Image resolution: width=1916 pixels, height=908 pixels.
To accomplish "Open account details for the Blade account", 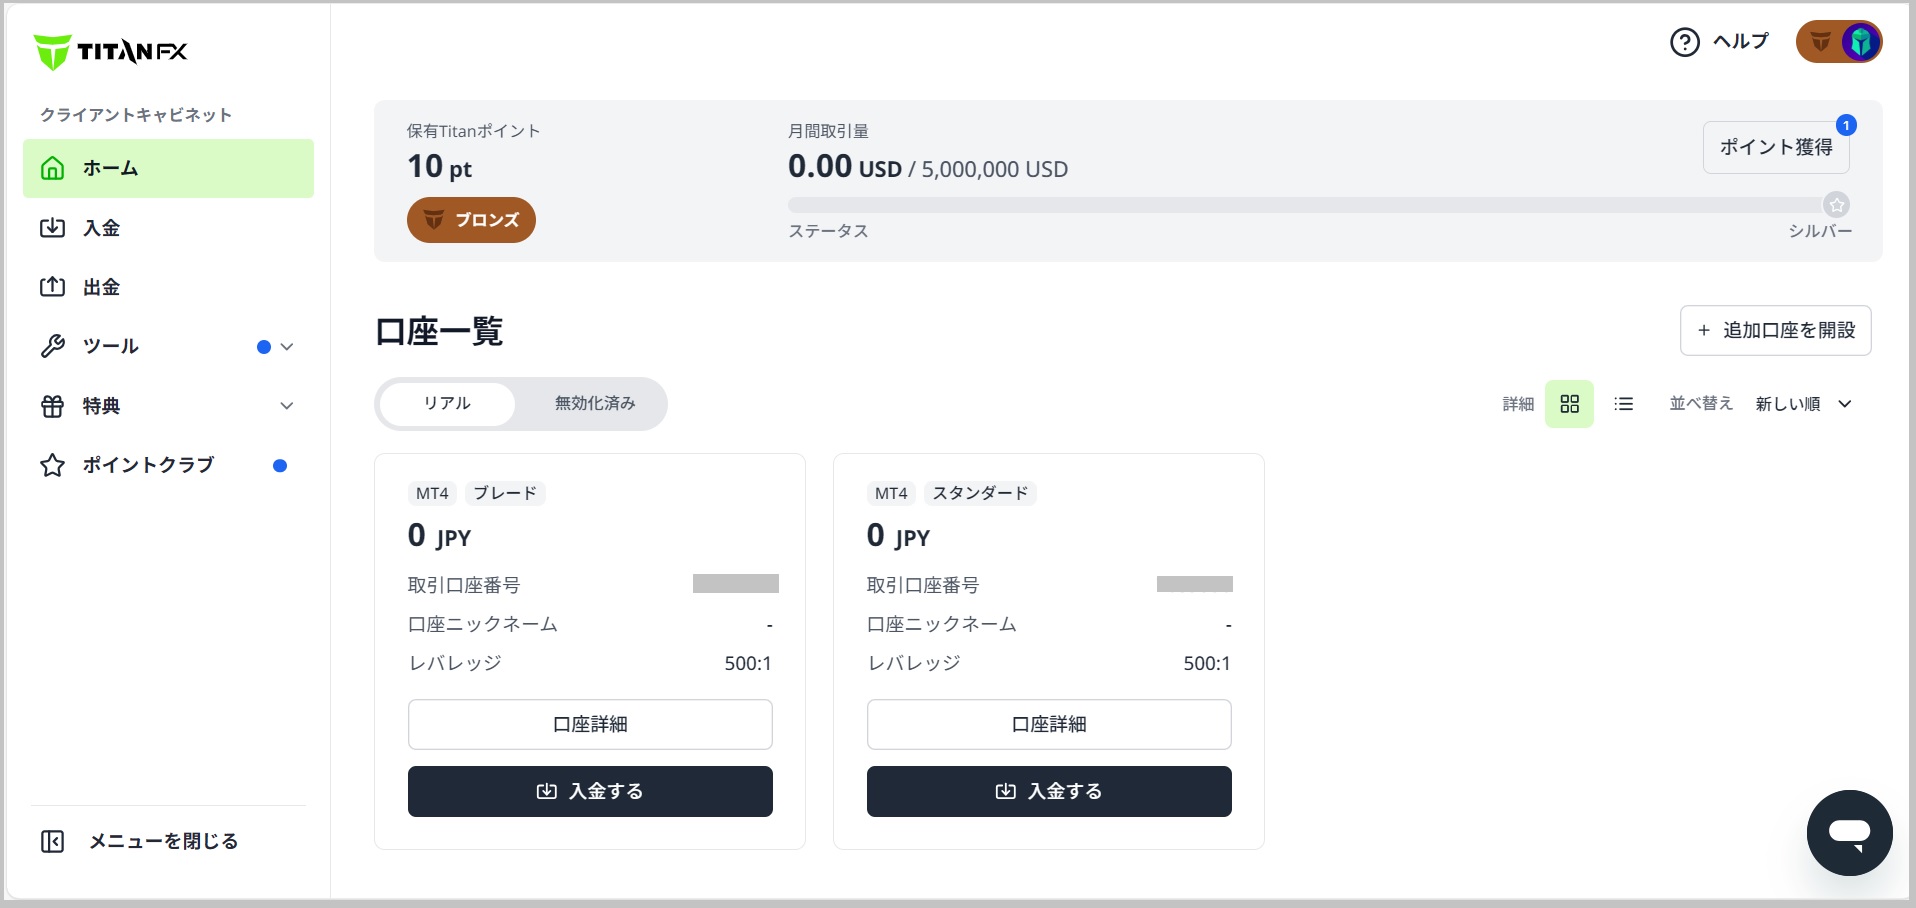I will (x=590, y=724).
